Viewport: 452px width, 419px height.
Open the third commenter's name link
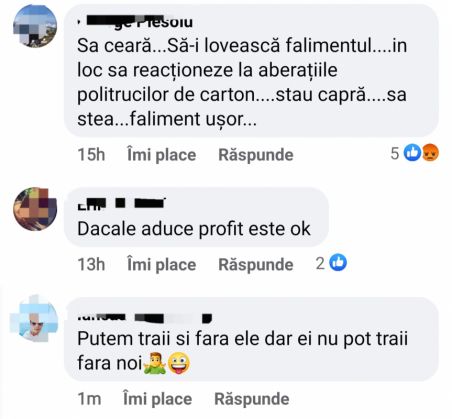pos(144,317)
